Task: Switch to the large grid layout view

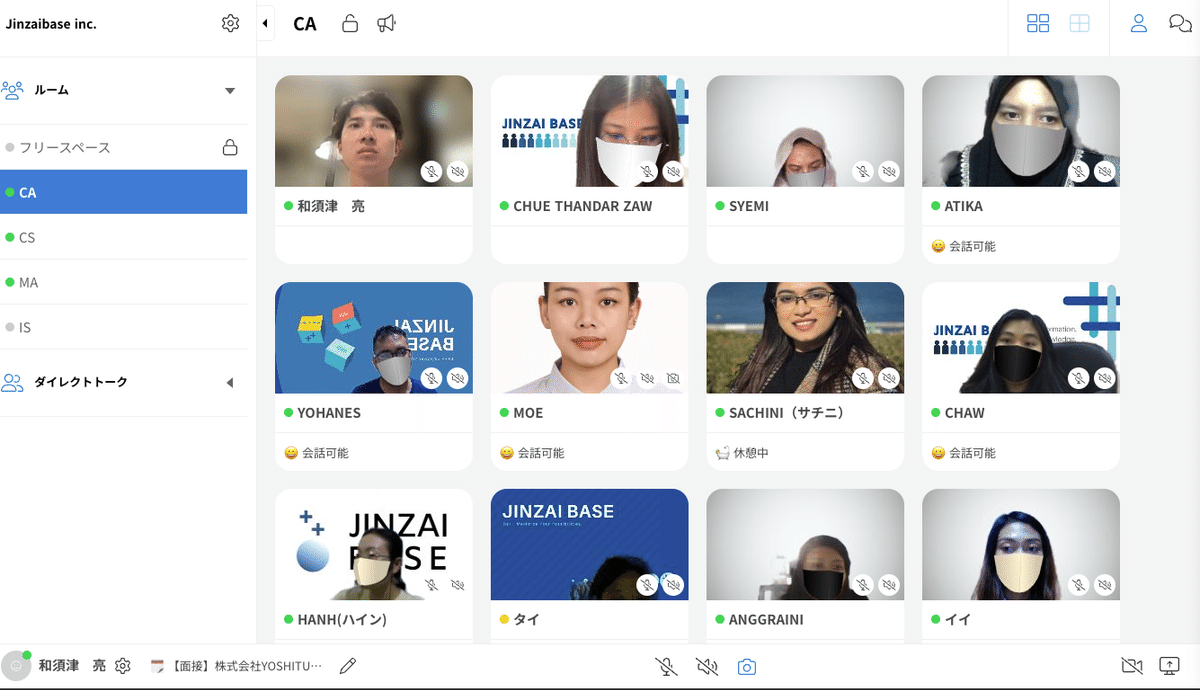Action: tap(1079, 23)
